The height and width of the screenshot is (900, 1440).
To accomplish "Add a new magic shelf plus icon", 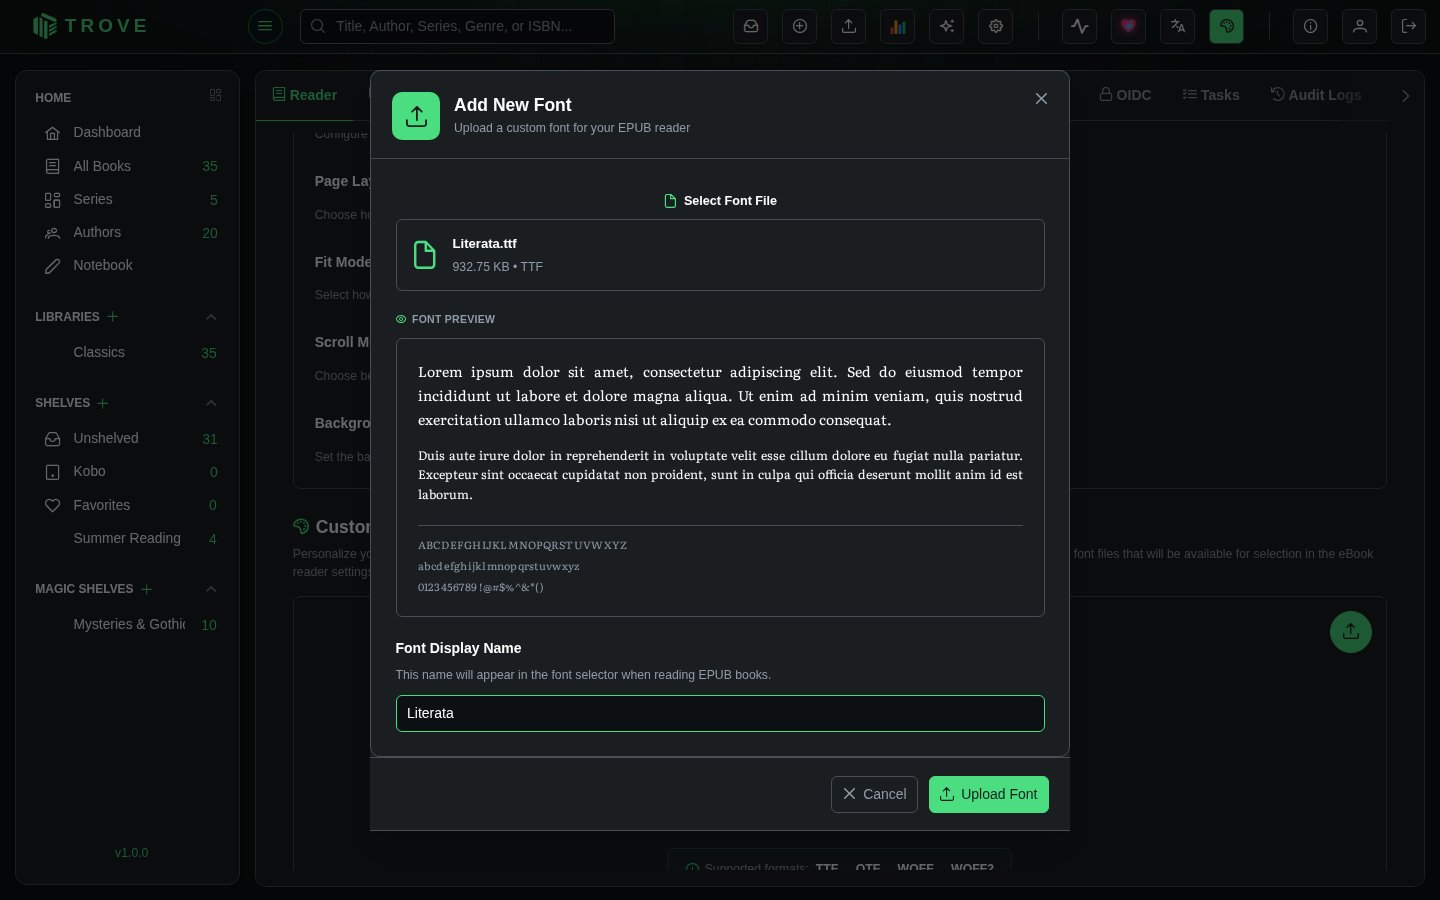I will coord(147,588).
